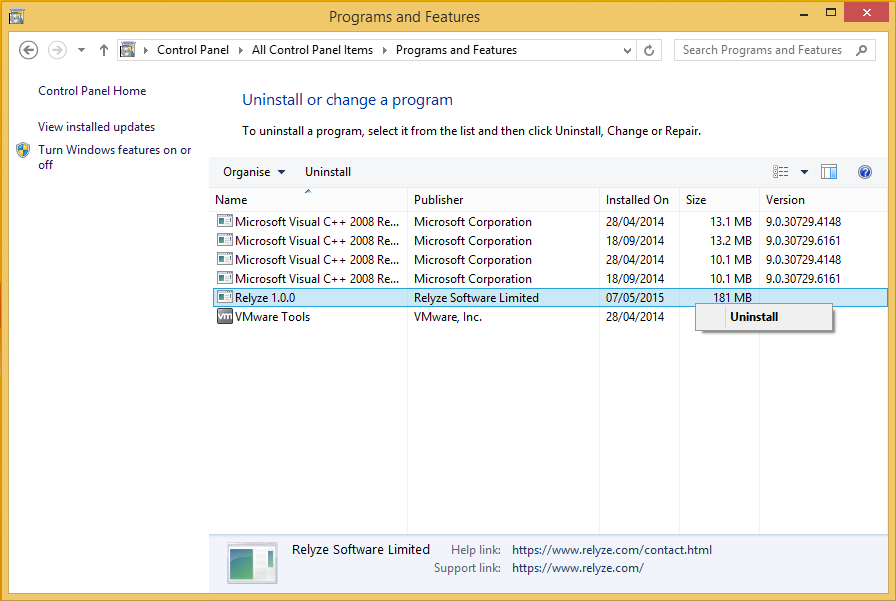Type in Search Programs and Features box
Image resolution: width=896 pixels, height=601 pixels.
(x=762, y=50)
